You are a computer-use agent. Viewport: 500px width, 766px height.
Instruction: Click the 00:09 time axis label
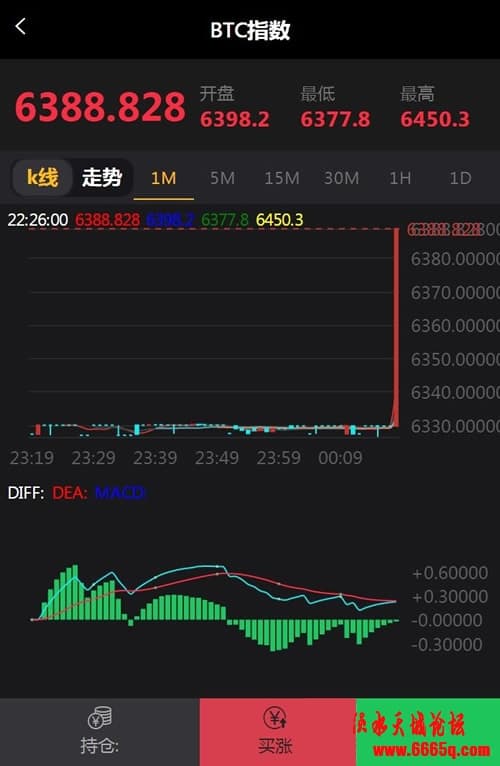click(340, 458)
